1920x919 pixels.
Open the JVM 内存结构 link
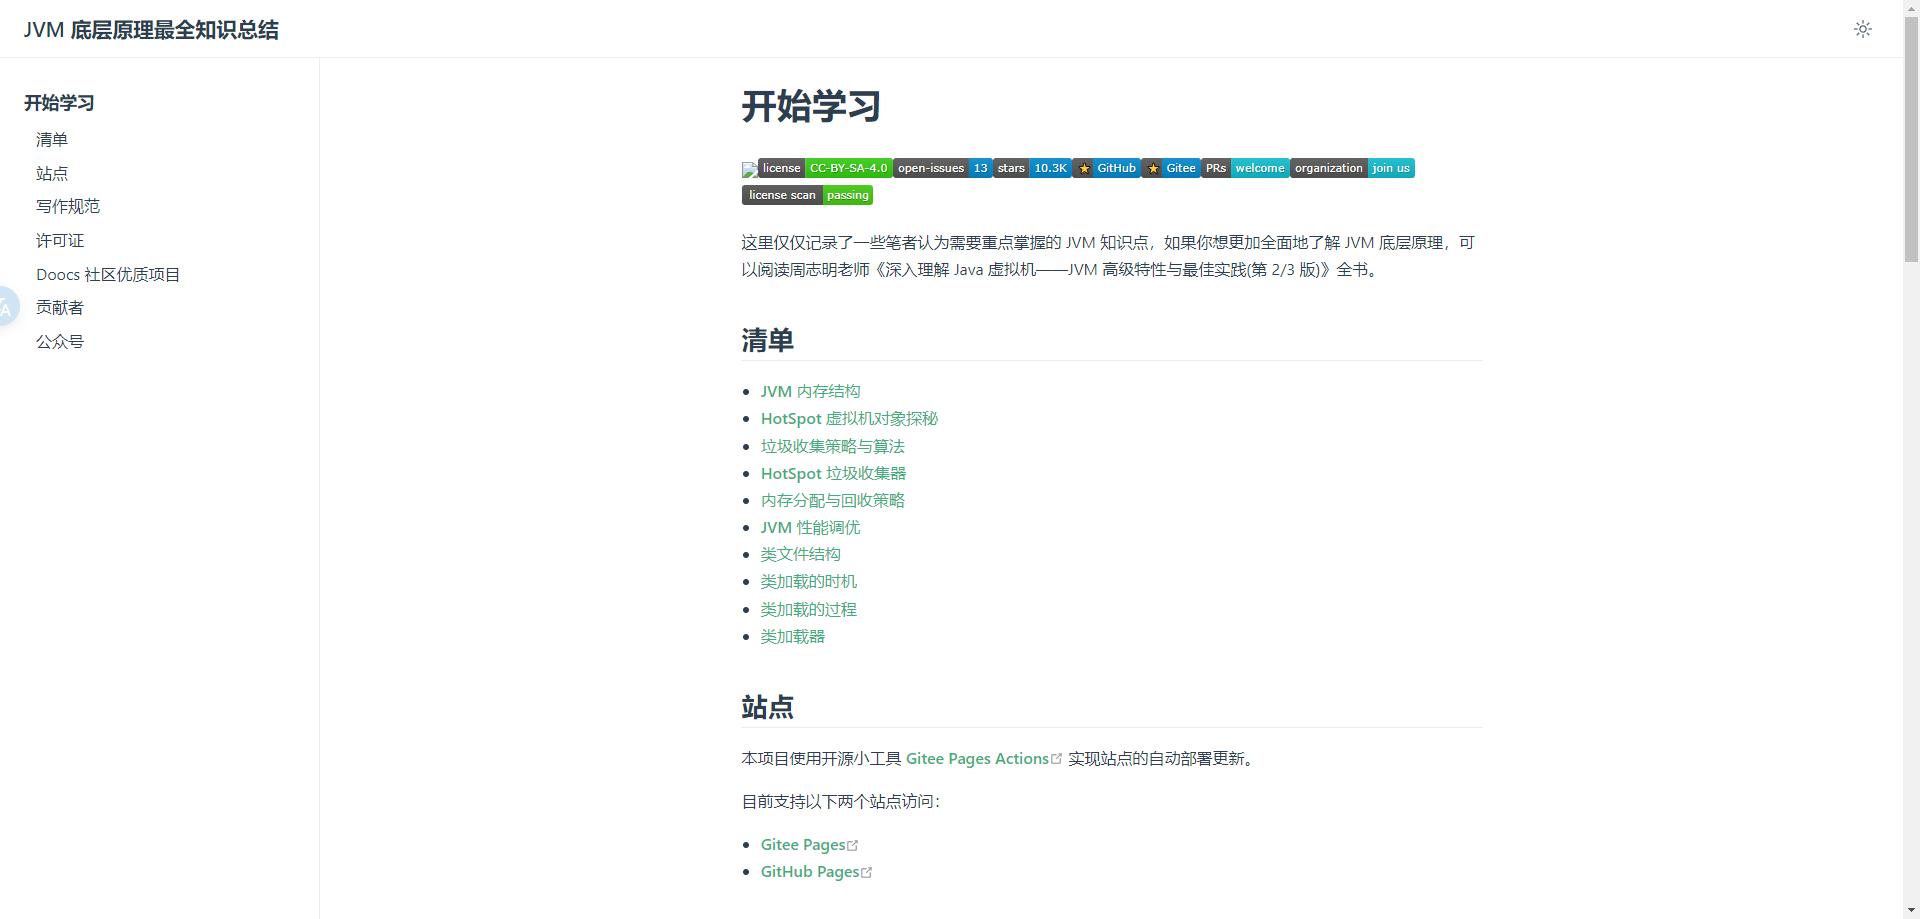pyautogui.click(x=810, y=392)
